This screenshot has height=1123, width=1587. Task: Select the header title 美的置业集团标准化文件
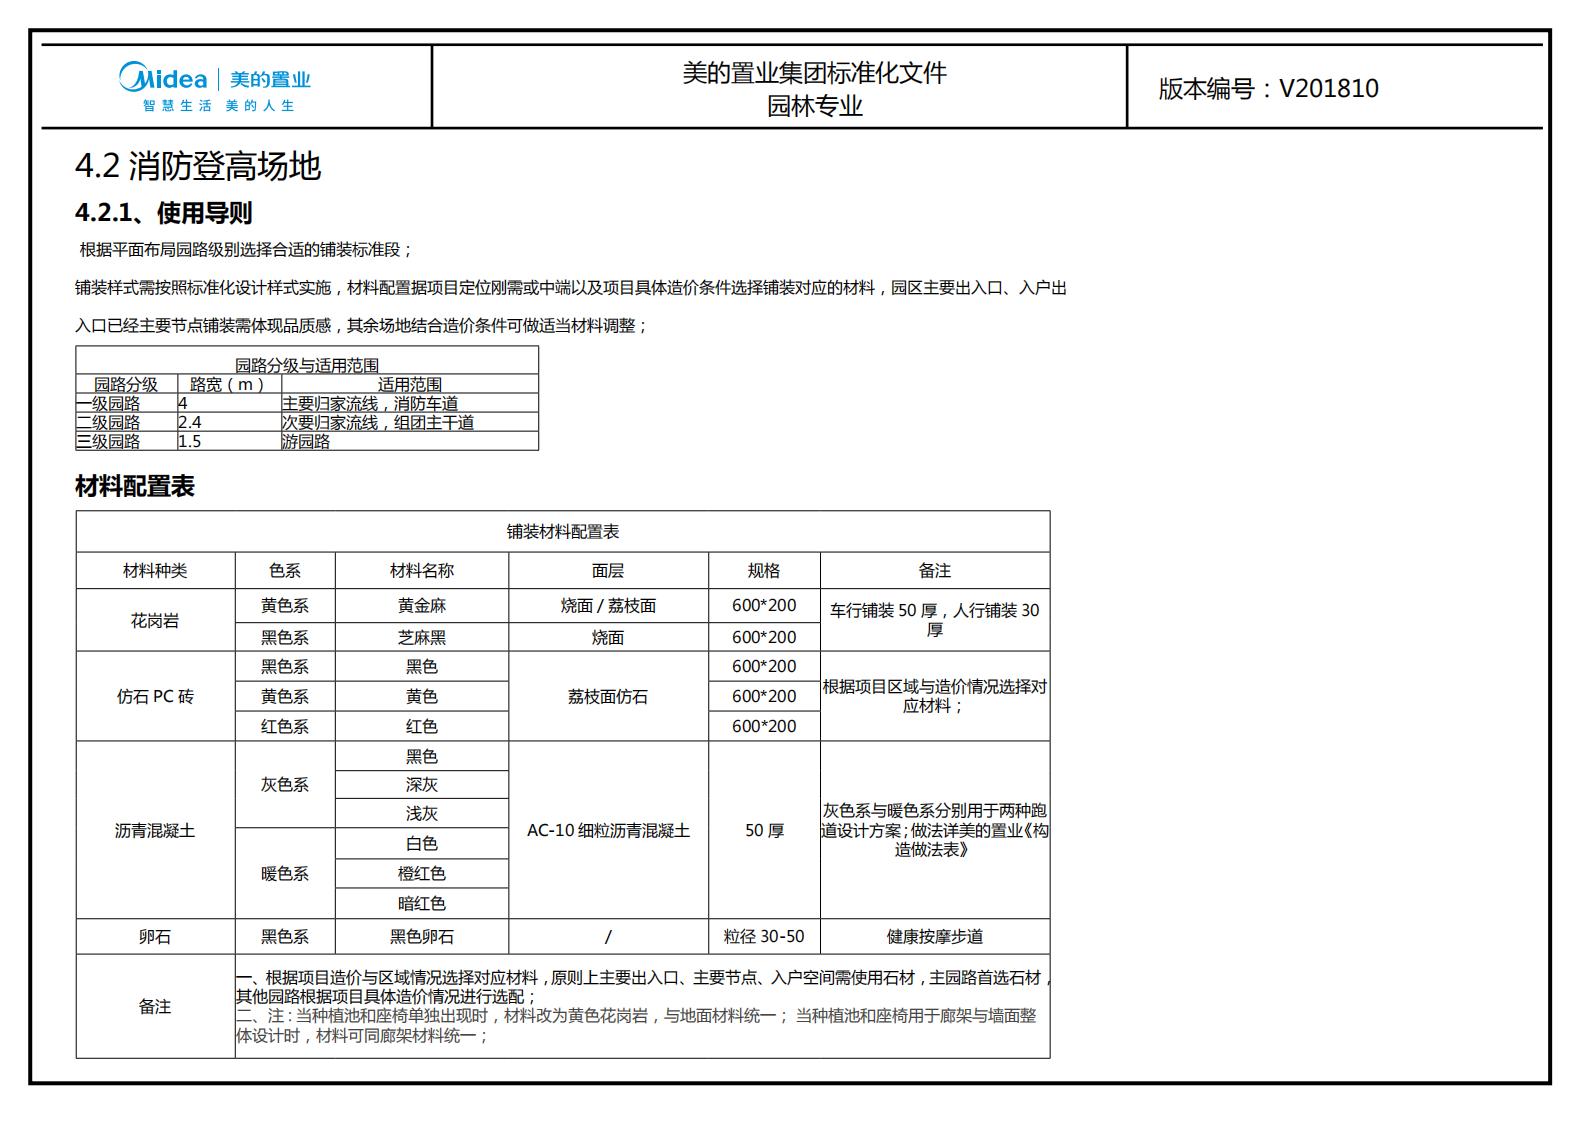814,73
